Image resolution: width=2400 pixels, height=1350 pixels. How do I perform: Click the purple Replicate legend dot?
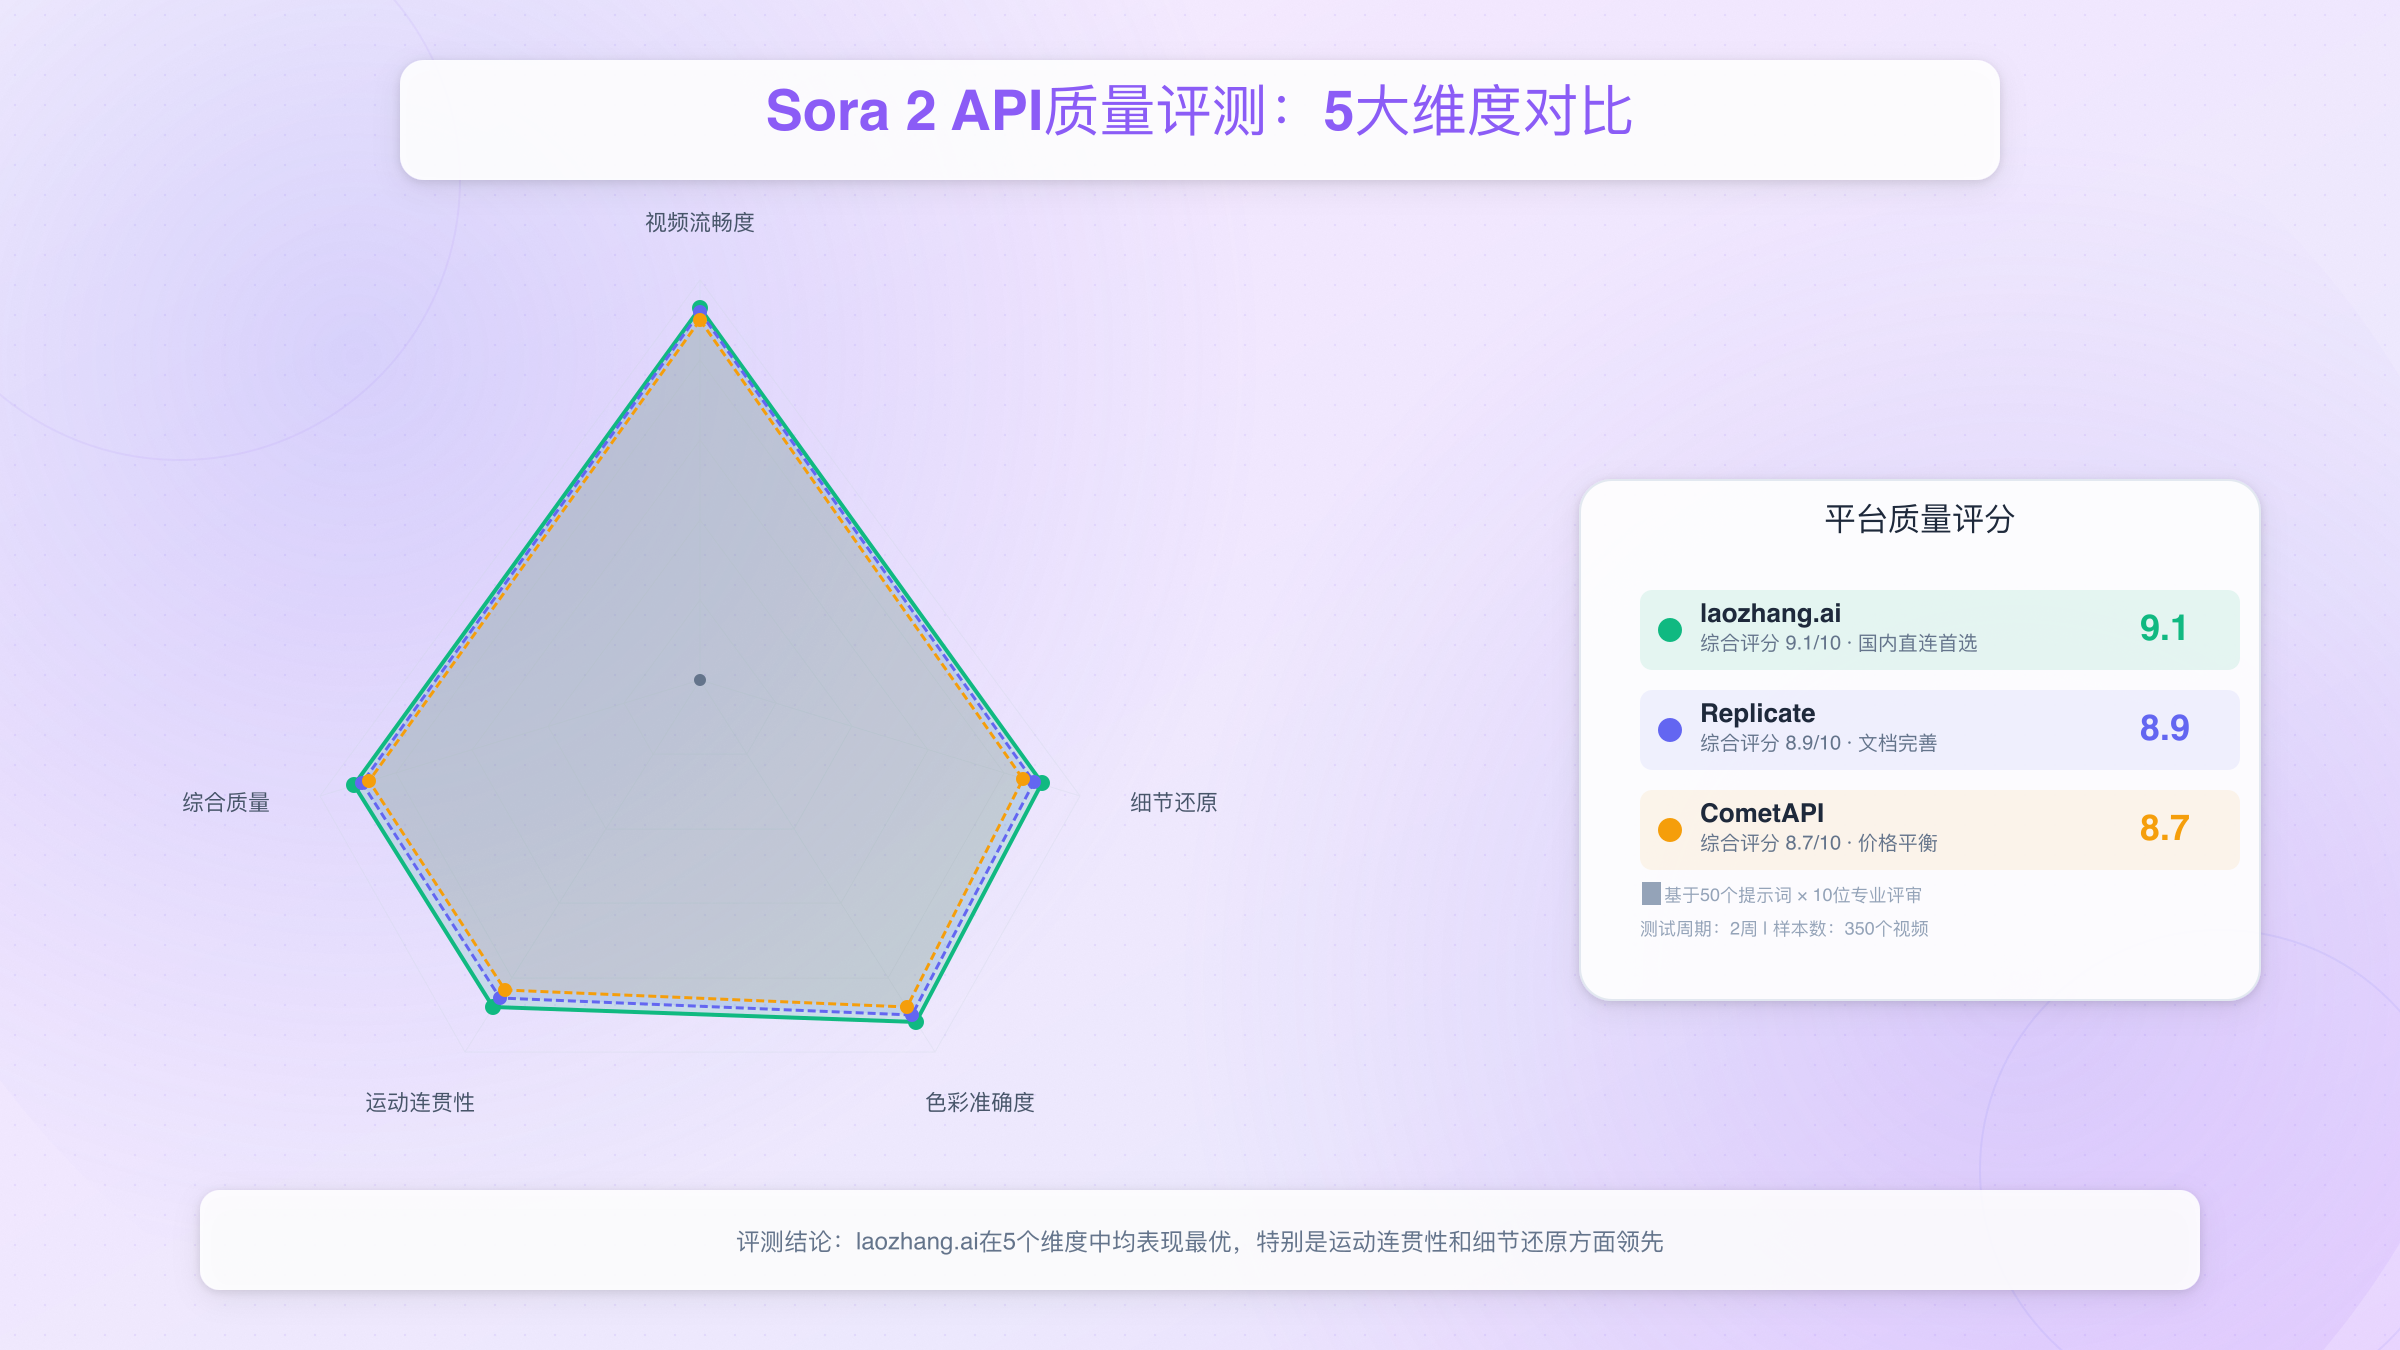click(x=1669, y=730)
